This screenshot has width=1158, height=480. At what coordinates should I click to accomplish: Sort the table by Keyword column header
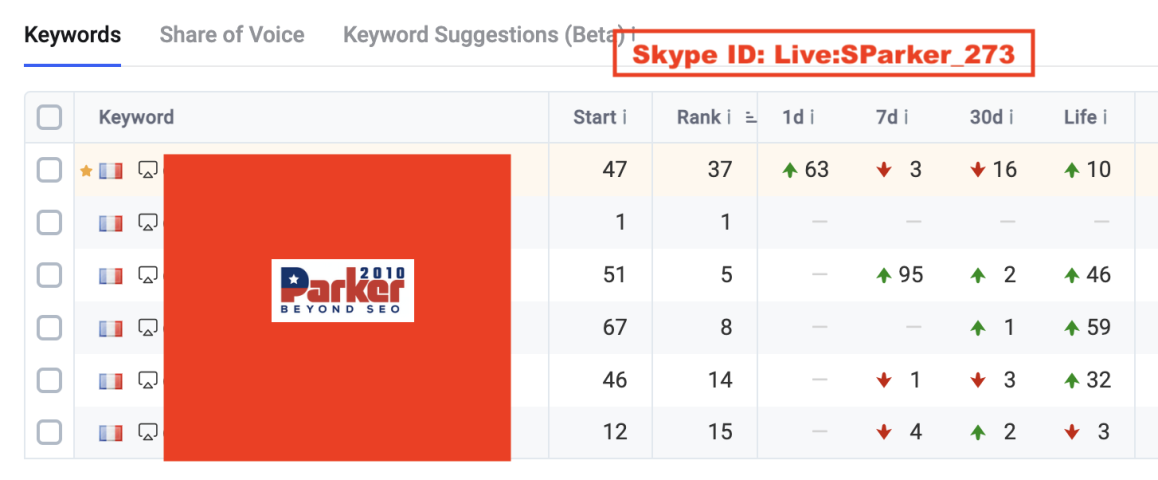point(137,117)
